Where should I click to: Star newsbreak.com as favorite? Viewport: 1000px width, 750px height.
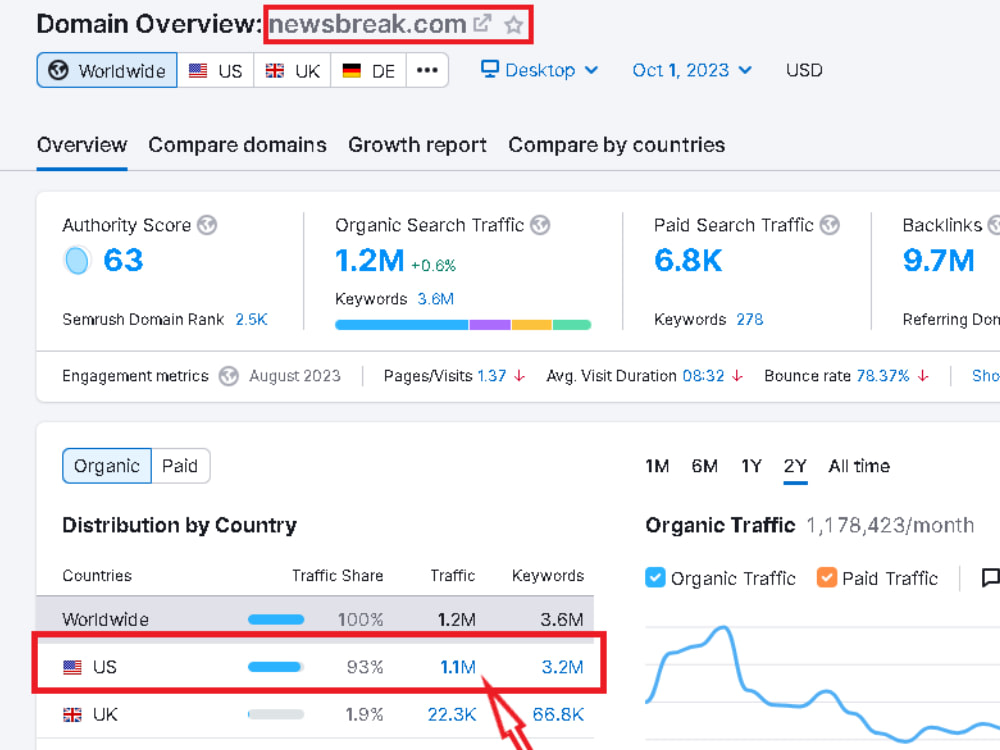pyautogui.click(x=513, y=25)
